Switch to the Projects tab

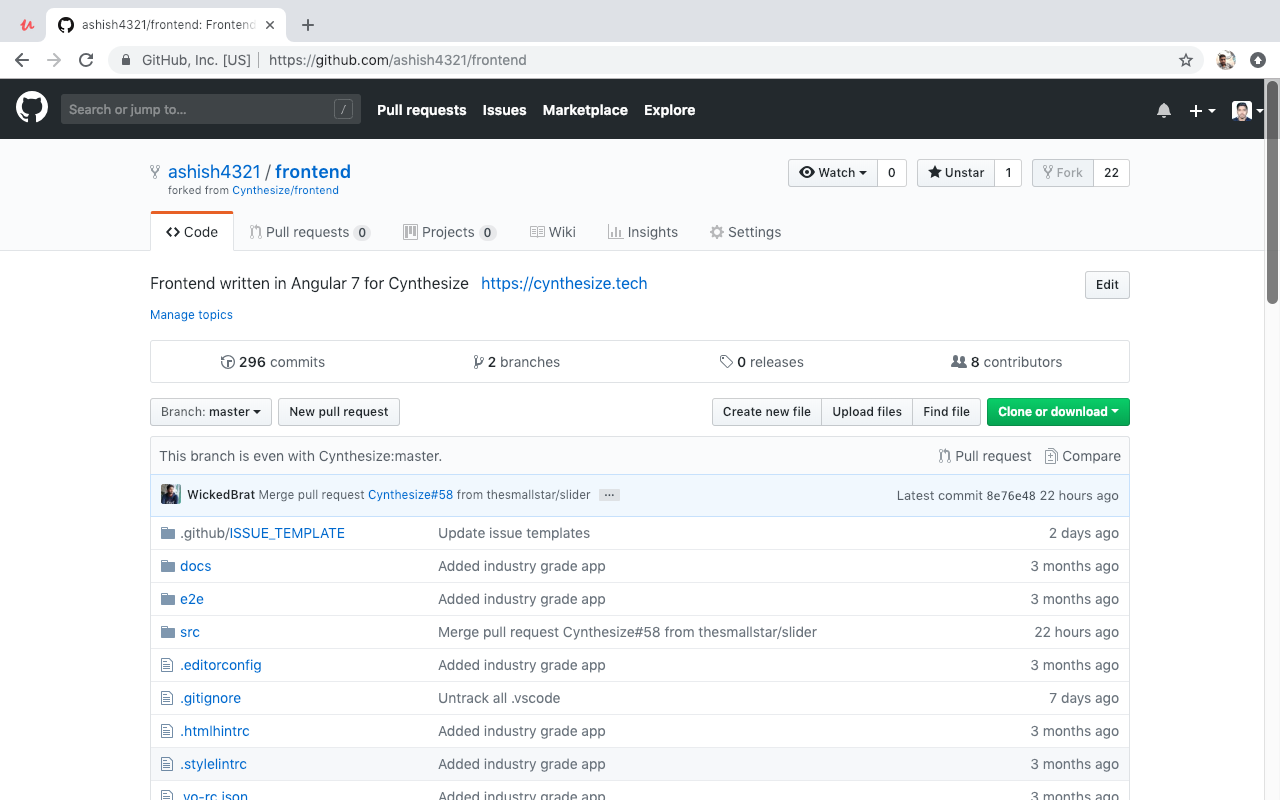[x=449, y=232]
